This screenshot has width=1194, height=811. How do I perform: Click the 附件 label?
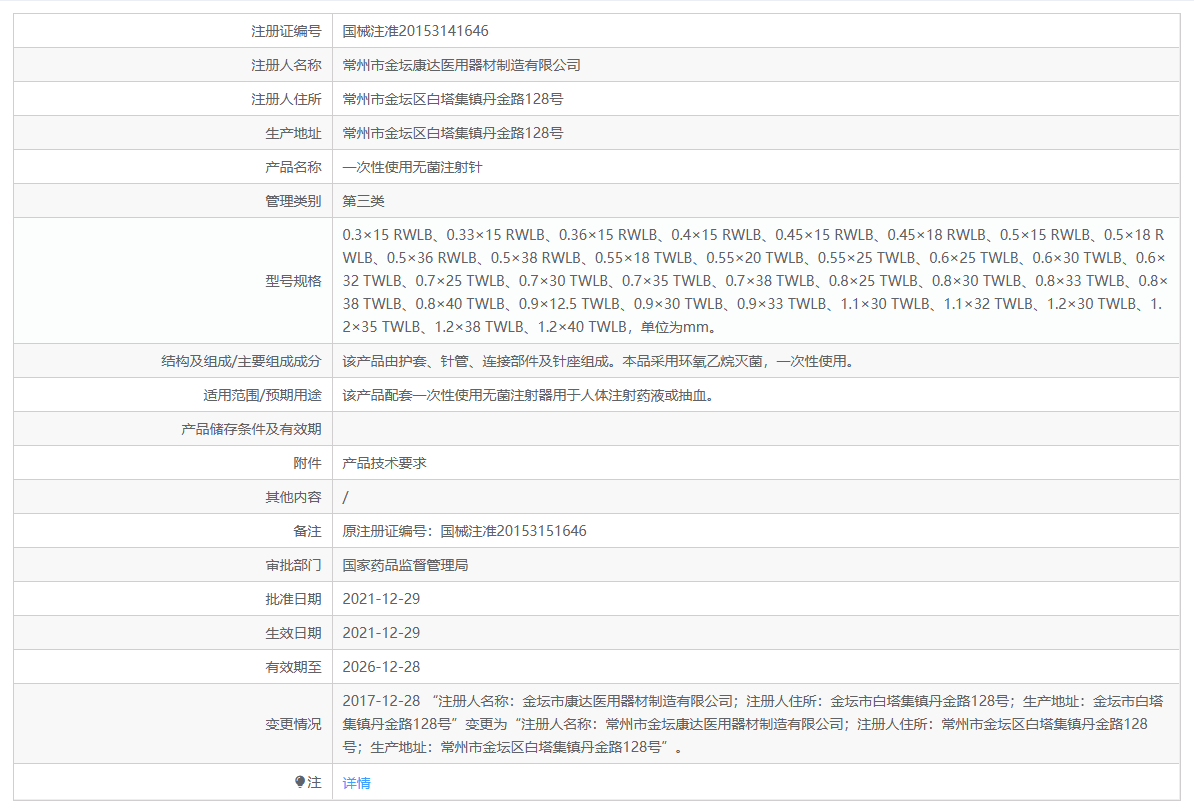tap(308, 463)
